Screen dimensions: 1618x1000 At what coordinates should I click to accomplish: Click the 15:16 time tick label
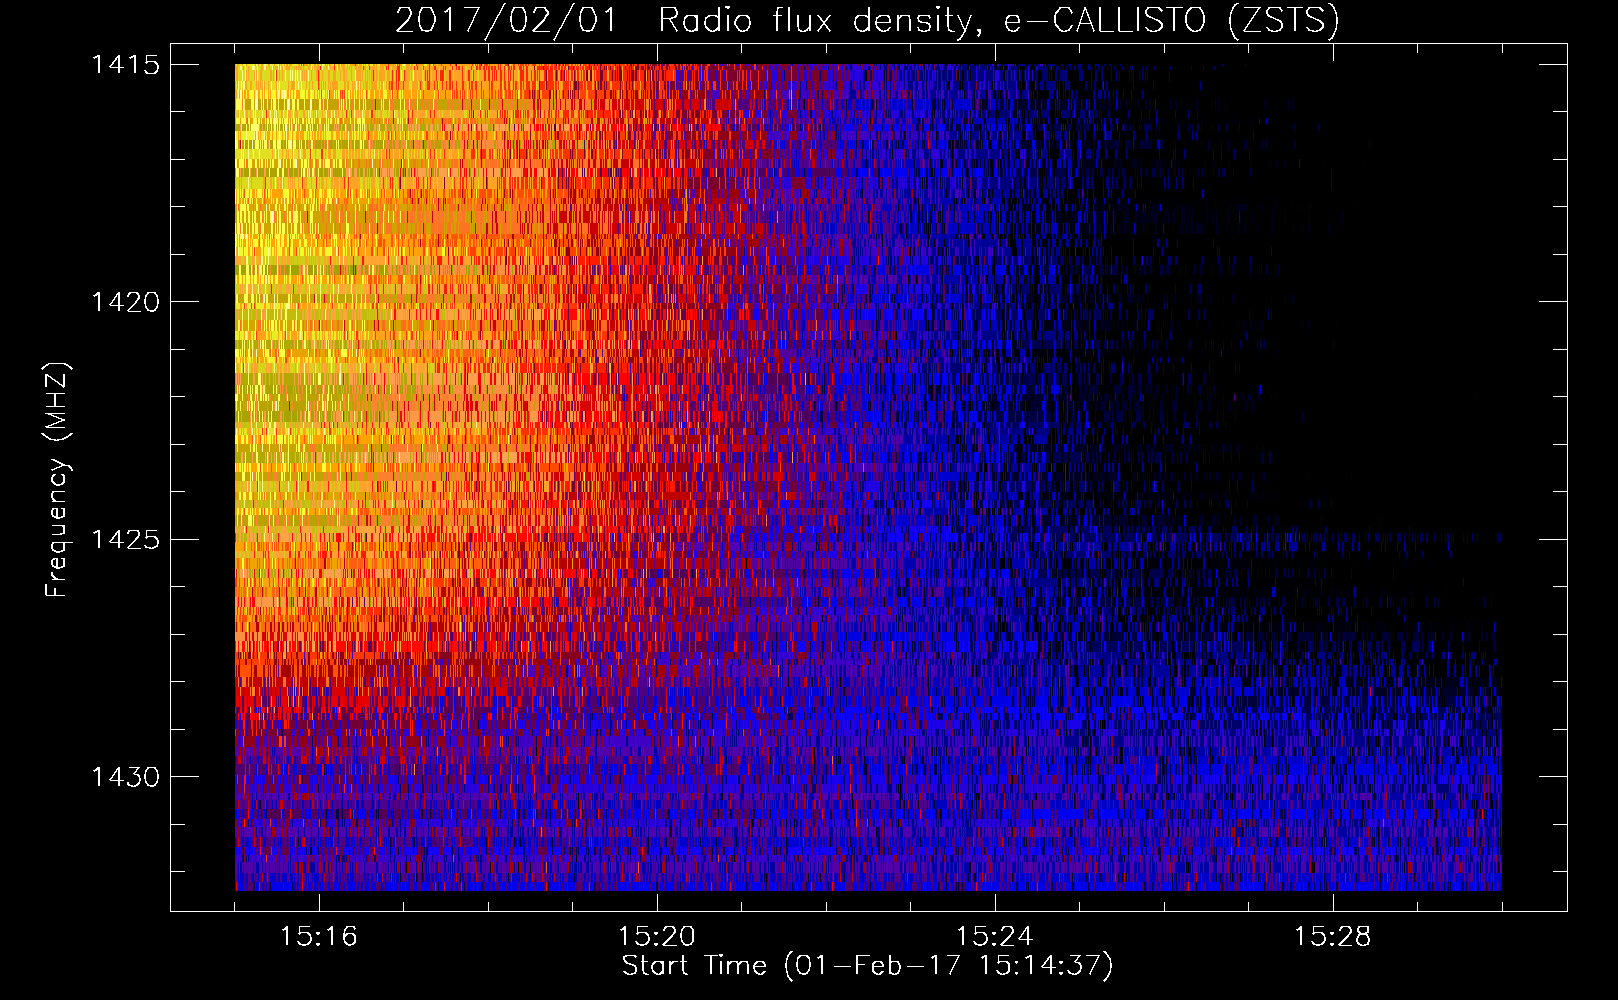[319, 936]
